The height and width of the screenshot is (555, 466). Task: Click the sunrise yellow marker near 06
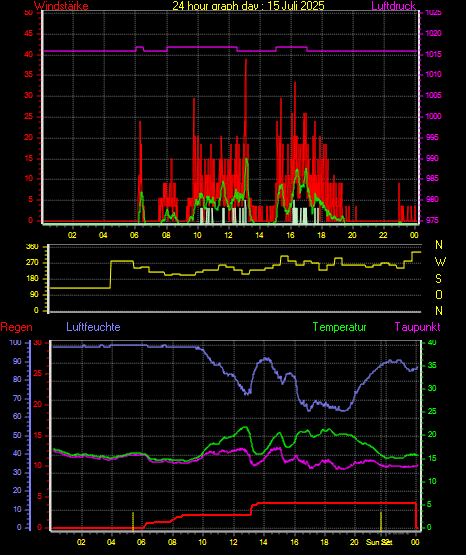click(133, 521)
